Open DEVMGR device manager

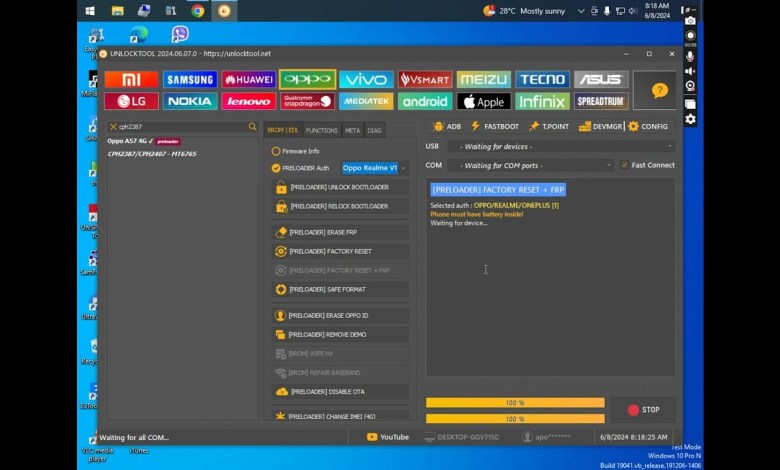[600, 126]
